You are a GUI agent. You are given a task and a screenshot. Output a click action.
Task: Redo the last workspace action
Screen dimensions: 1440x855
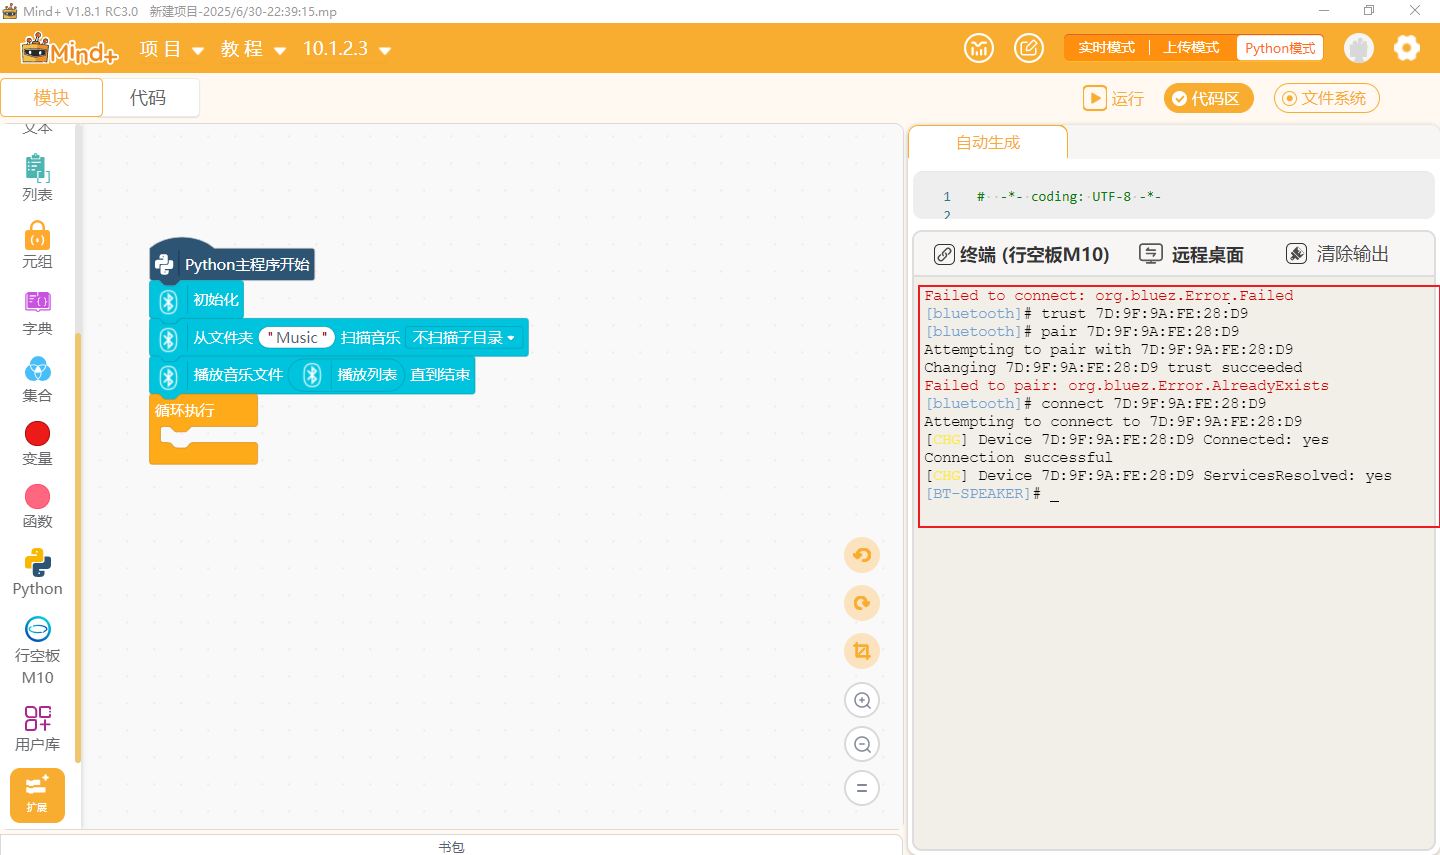862,603
